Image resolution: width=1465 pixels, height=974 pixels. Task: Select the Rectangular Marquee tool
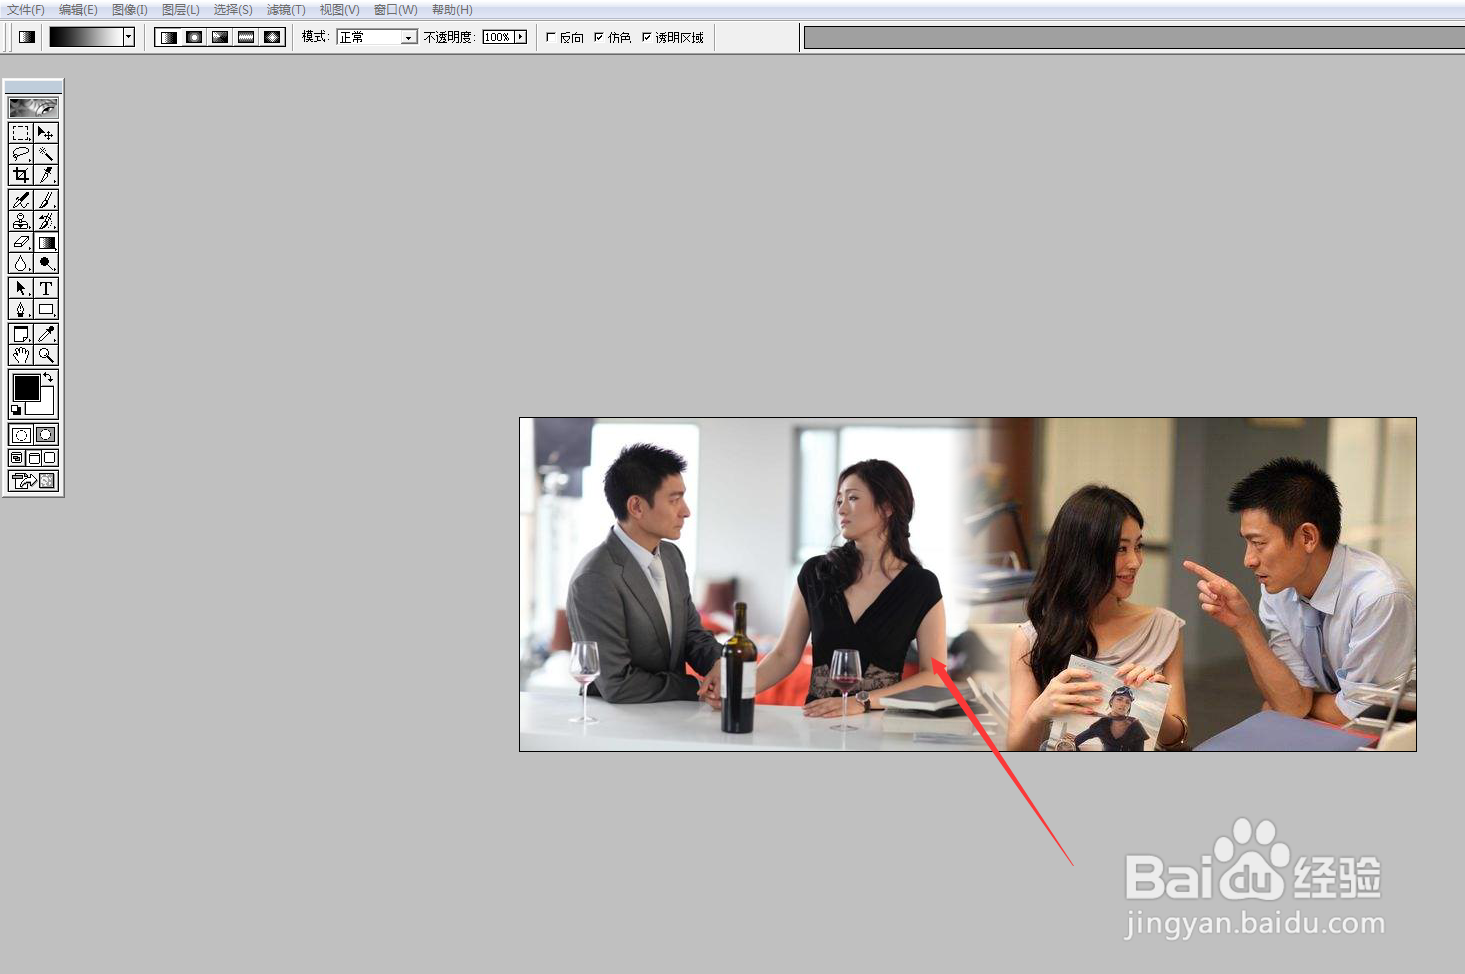(x=20, y=133)
